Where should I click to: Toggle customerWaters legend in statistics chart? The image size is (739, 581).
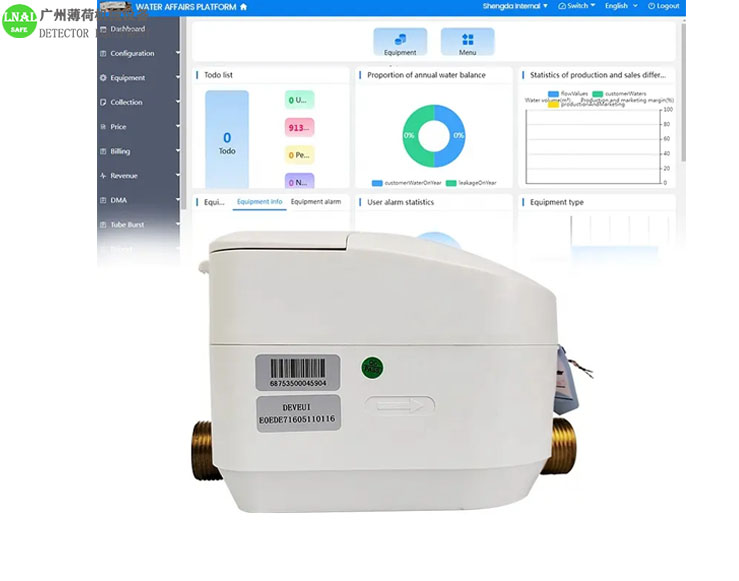tap(619, 93)
